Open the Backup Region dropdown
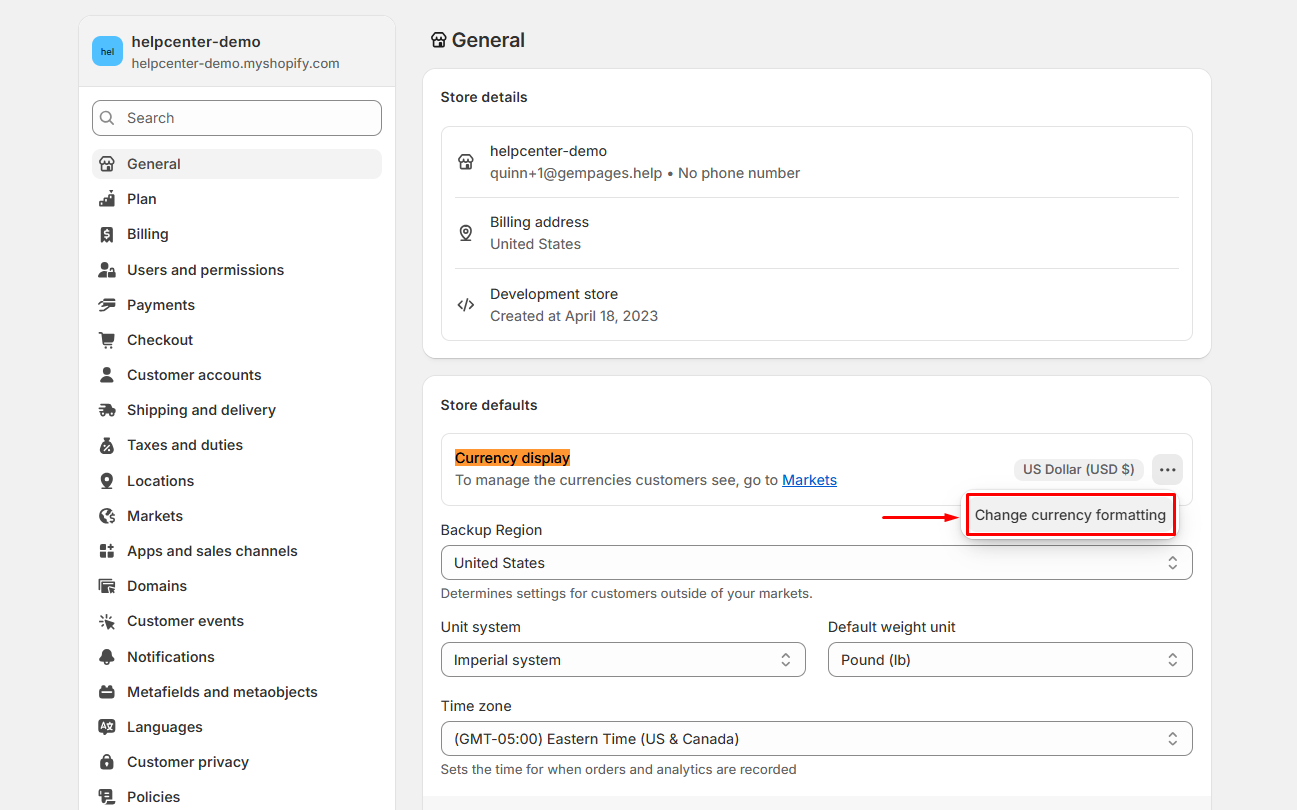This screenshot has width=1297, height=810. pyautogui.click(x=816, y=562)
